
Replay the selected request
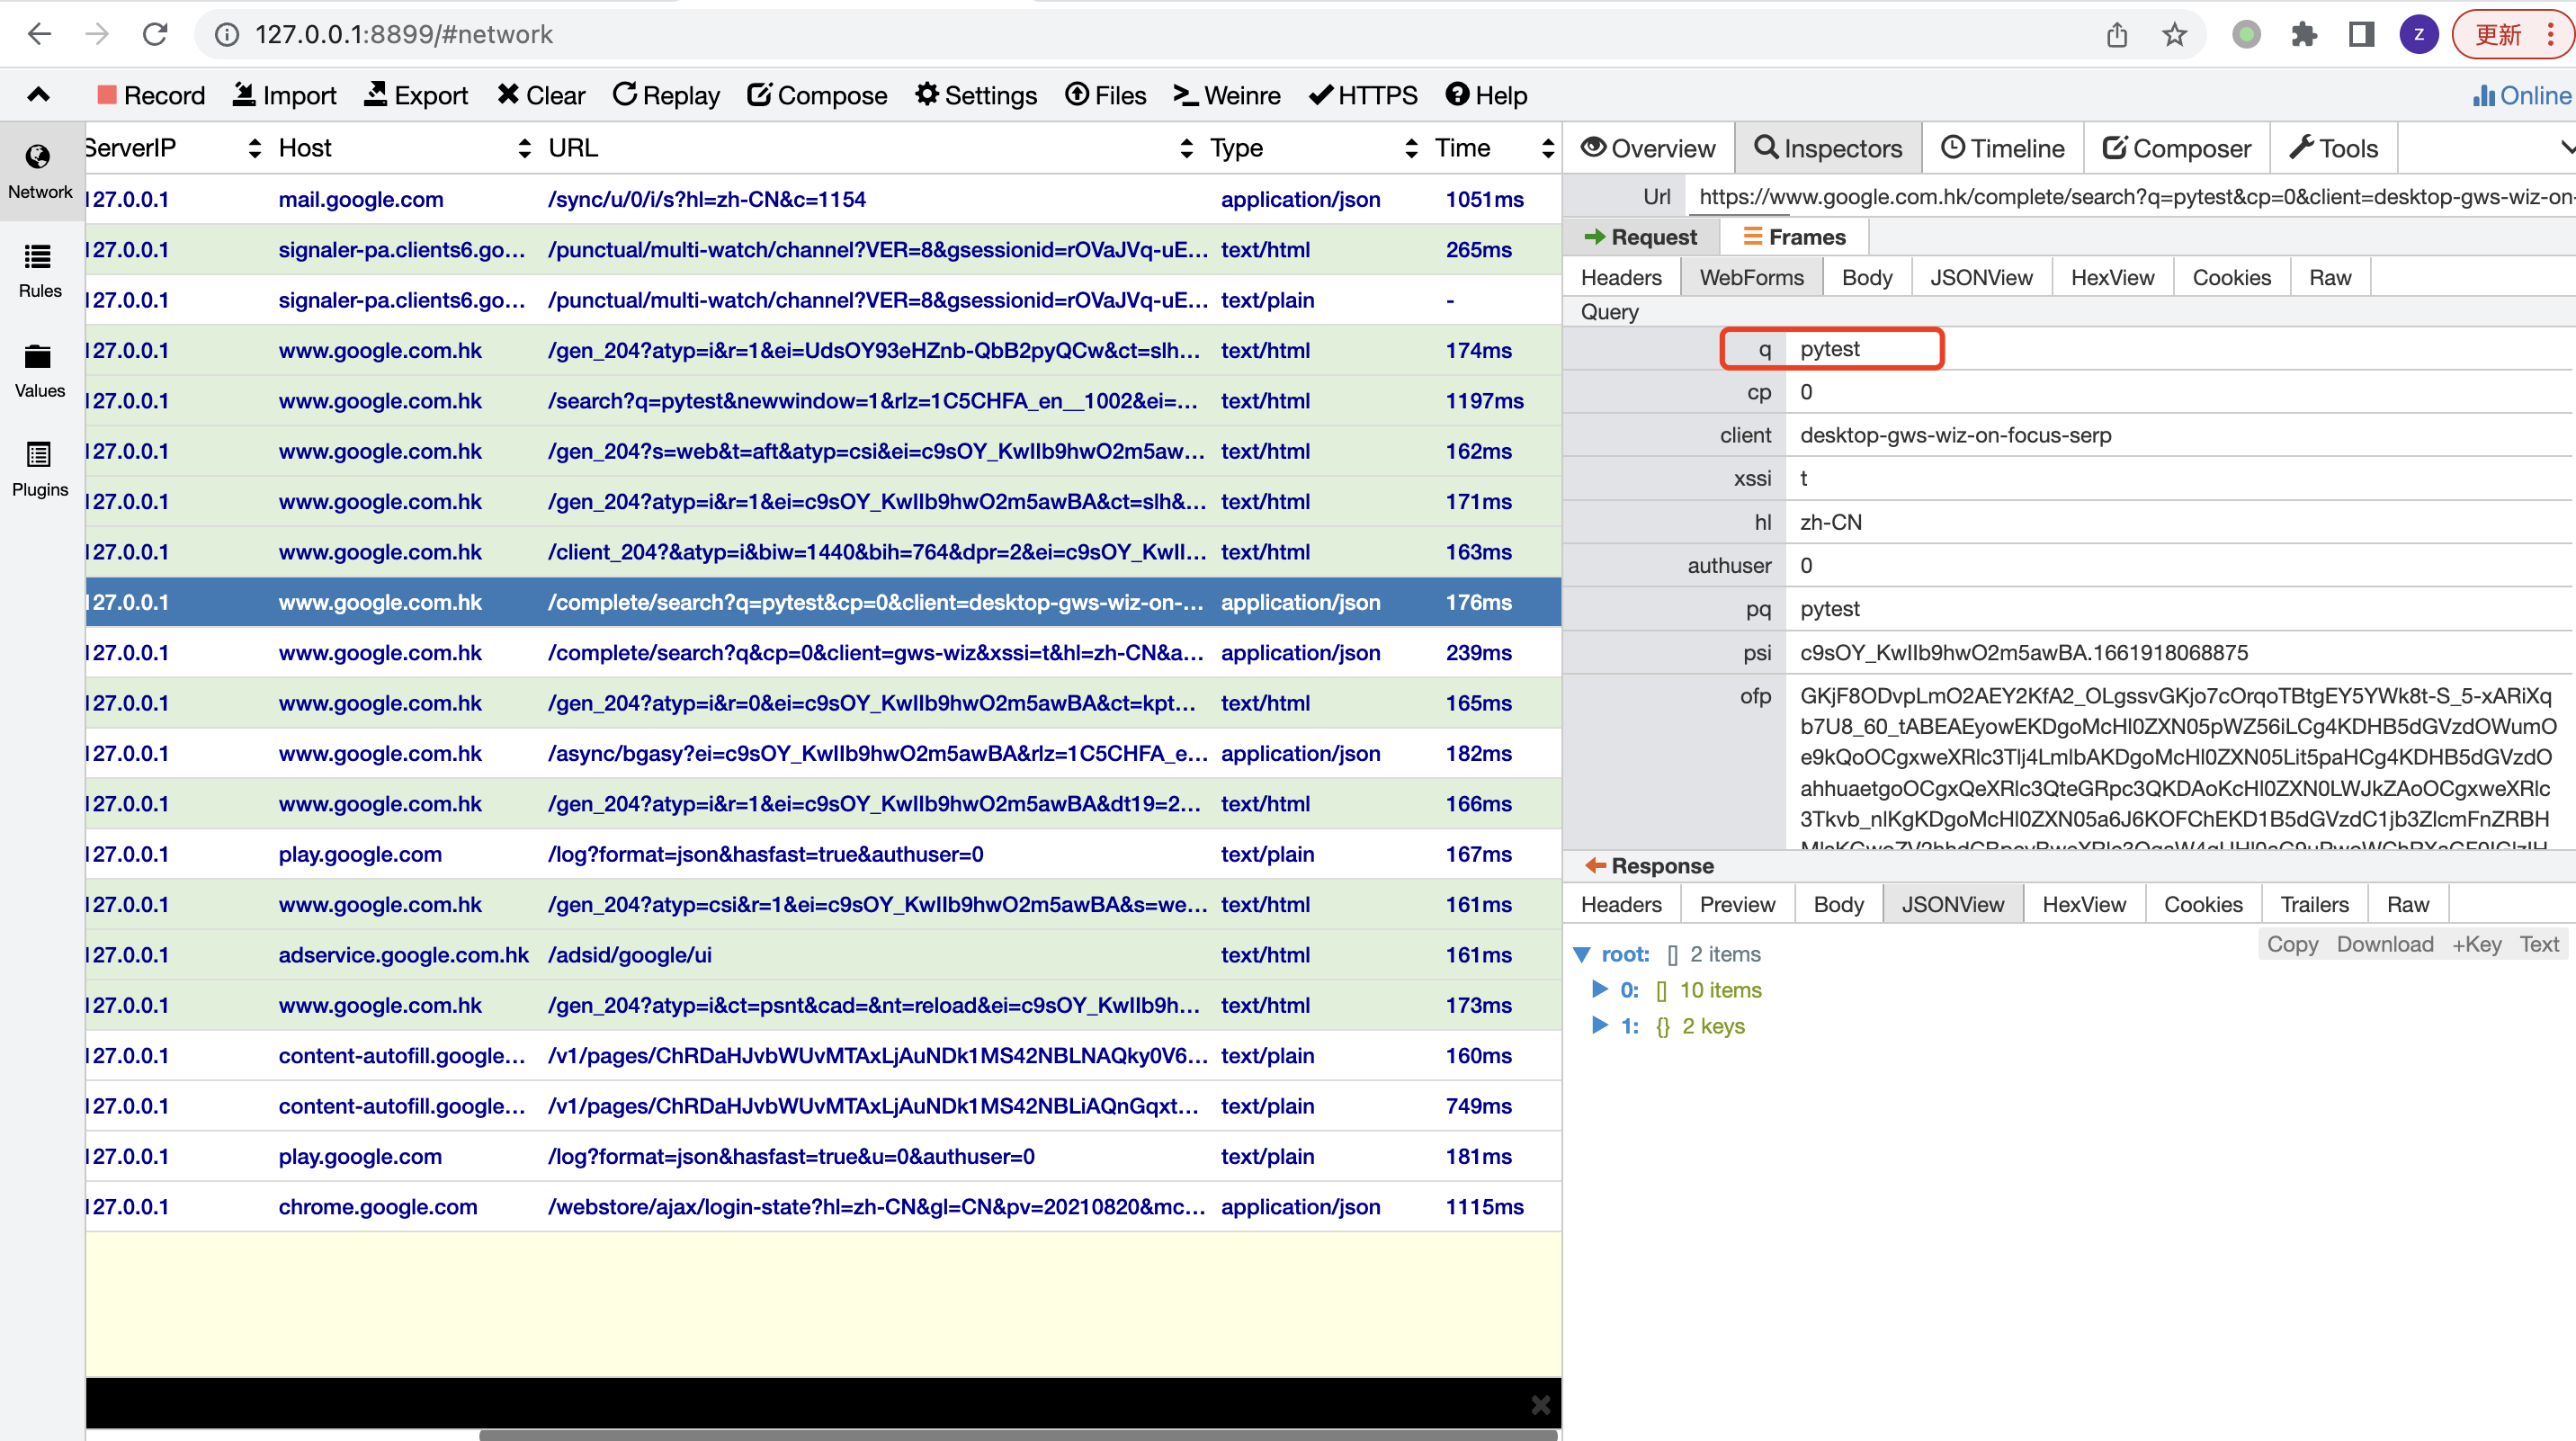pyautogui.click(x=666, y=95)
